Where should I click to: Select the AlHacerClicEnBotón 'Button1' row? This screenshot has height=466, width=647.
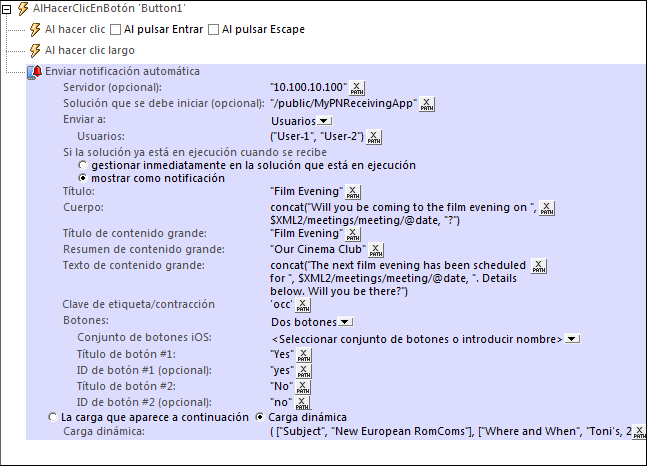[109, 8]
